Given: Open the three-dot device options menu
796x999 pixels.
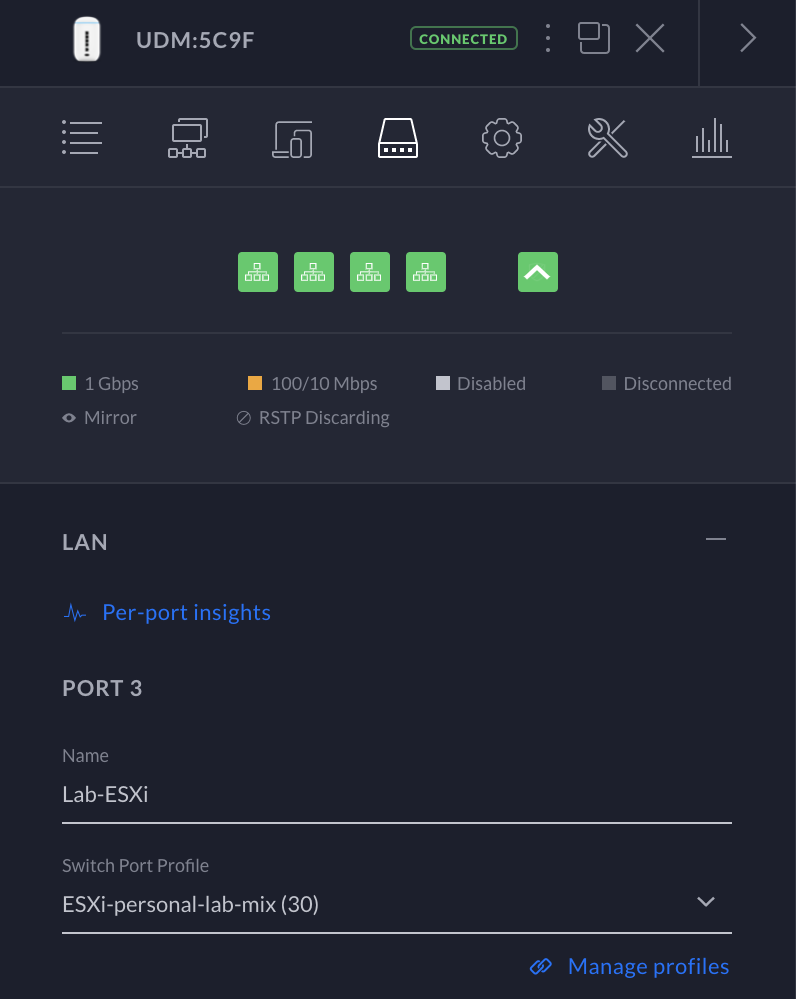Looking at the screenshot, I should (548, 39).
